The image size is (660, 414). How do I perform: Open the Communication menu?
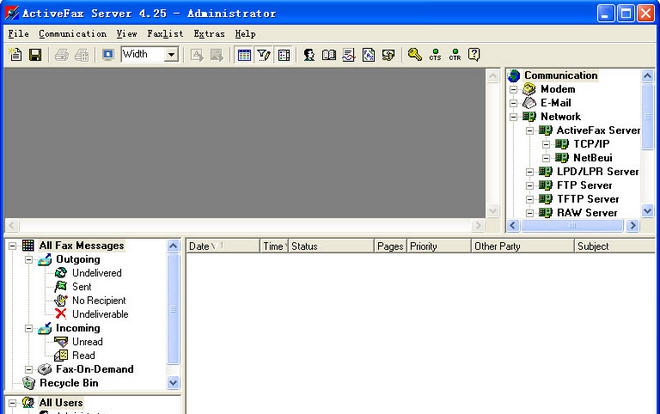(72, 34)
